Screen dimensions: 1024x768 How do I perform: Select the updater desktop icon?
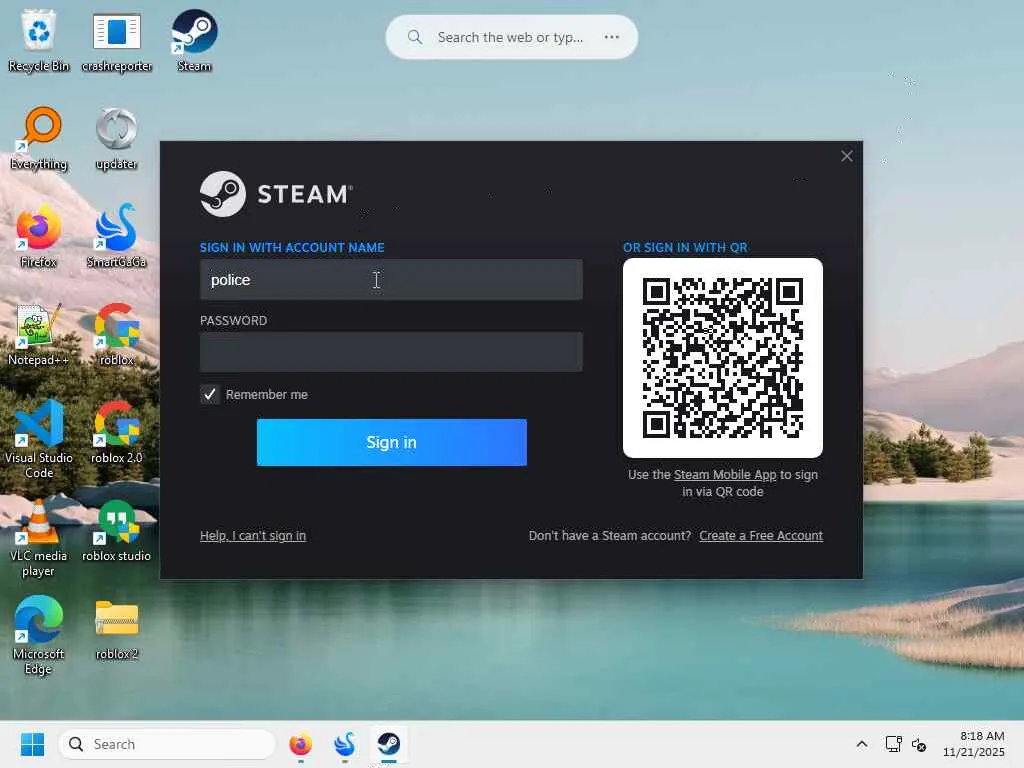(x=117, y=138)
